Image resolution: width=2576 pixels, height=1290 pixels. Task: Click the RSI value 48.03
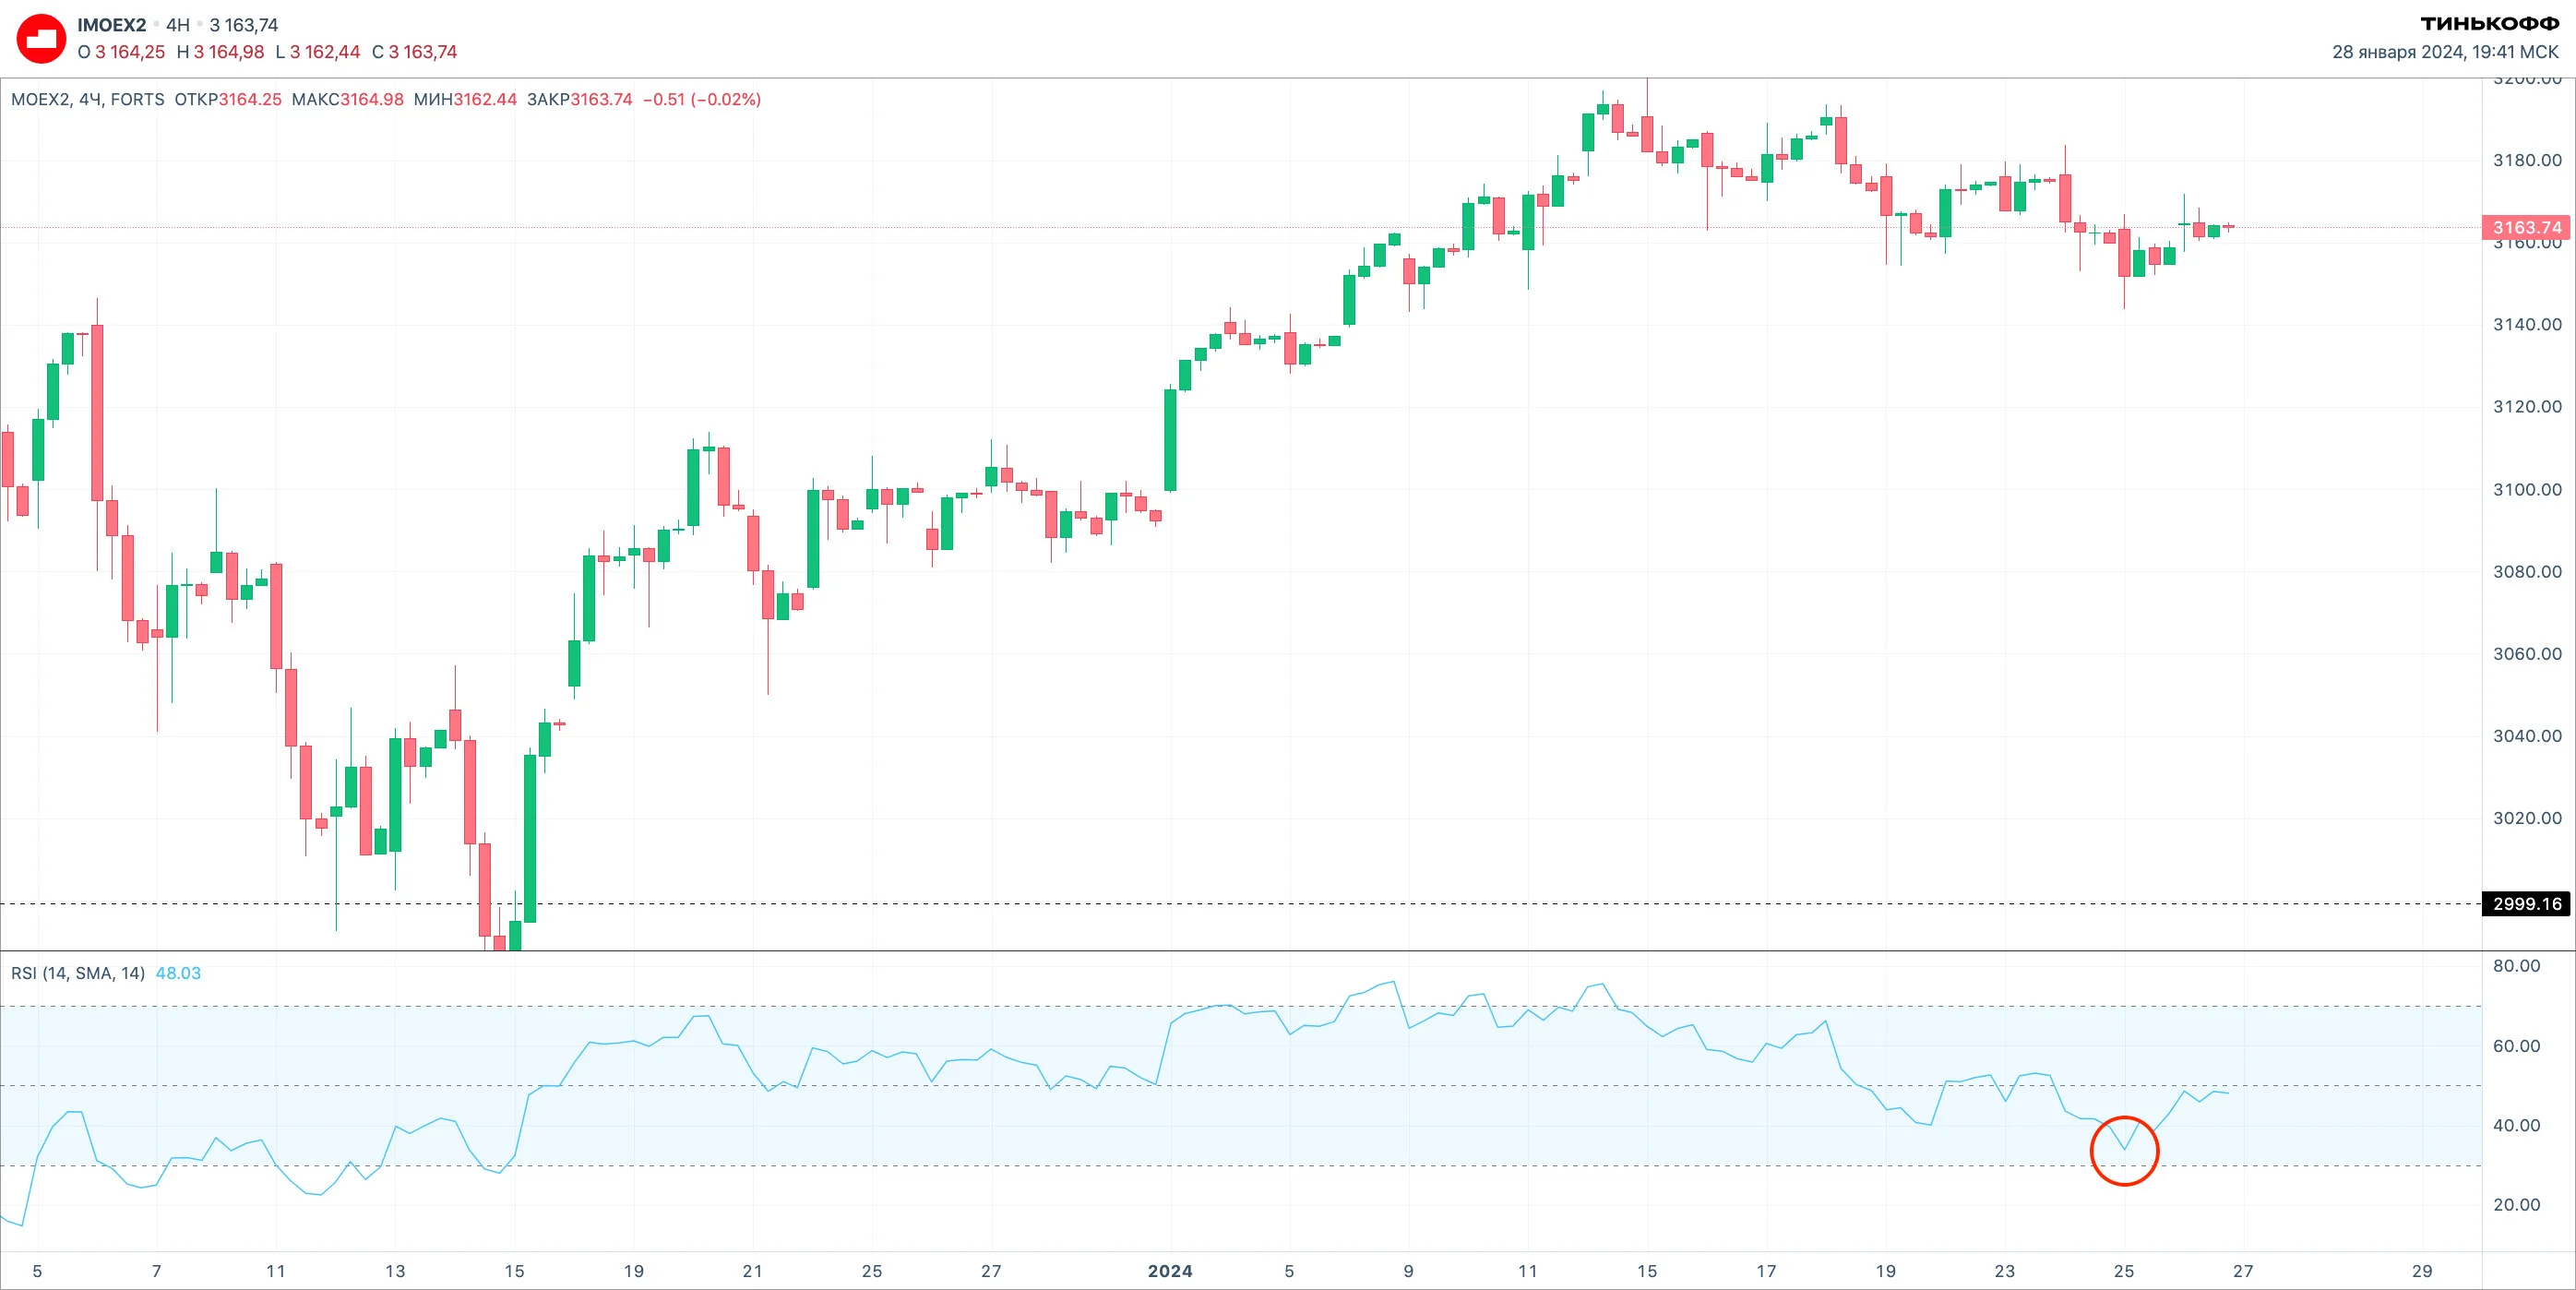[178, 973]
